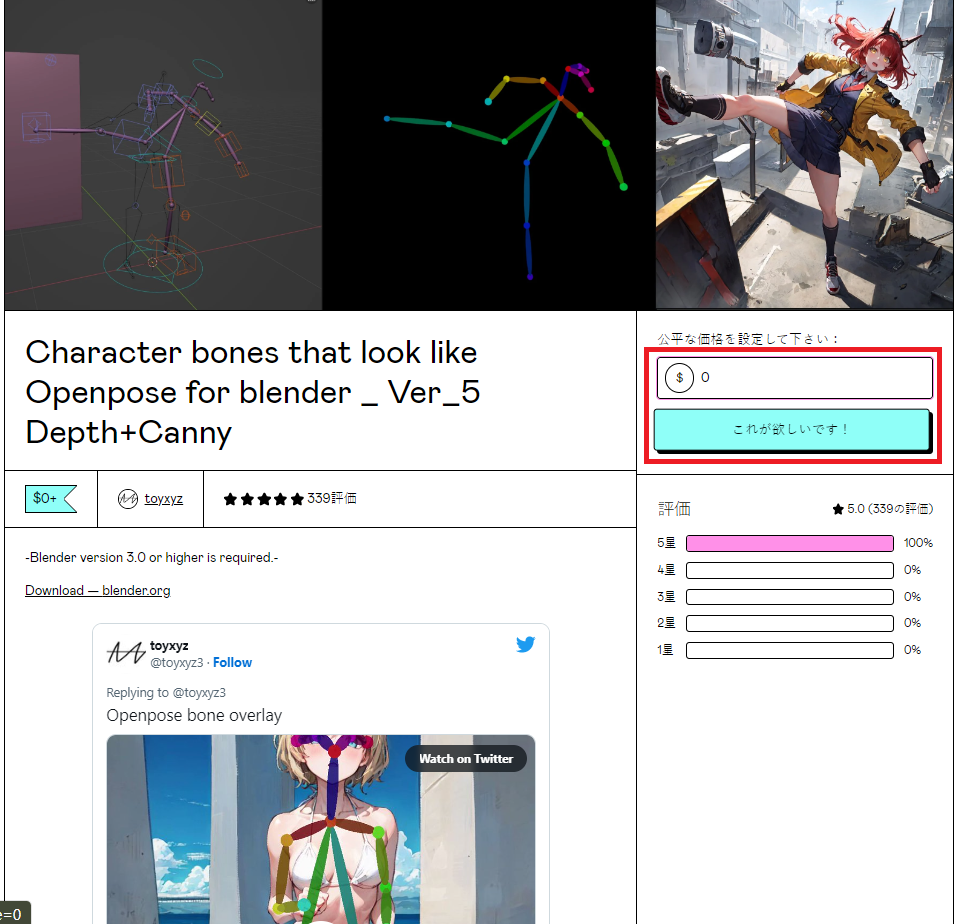
Task: Click the Blender rig viewport preview image
Action: tap(164, 154)
